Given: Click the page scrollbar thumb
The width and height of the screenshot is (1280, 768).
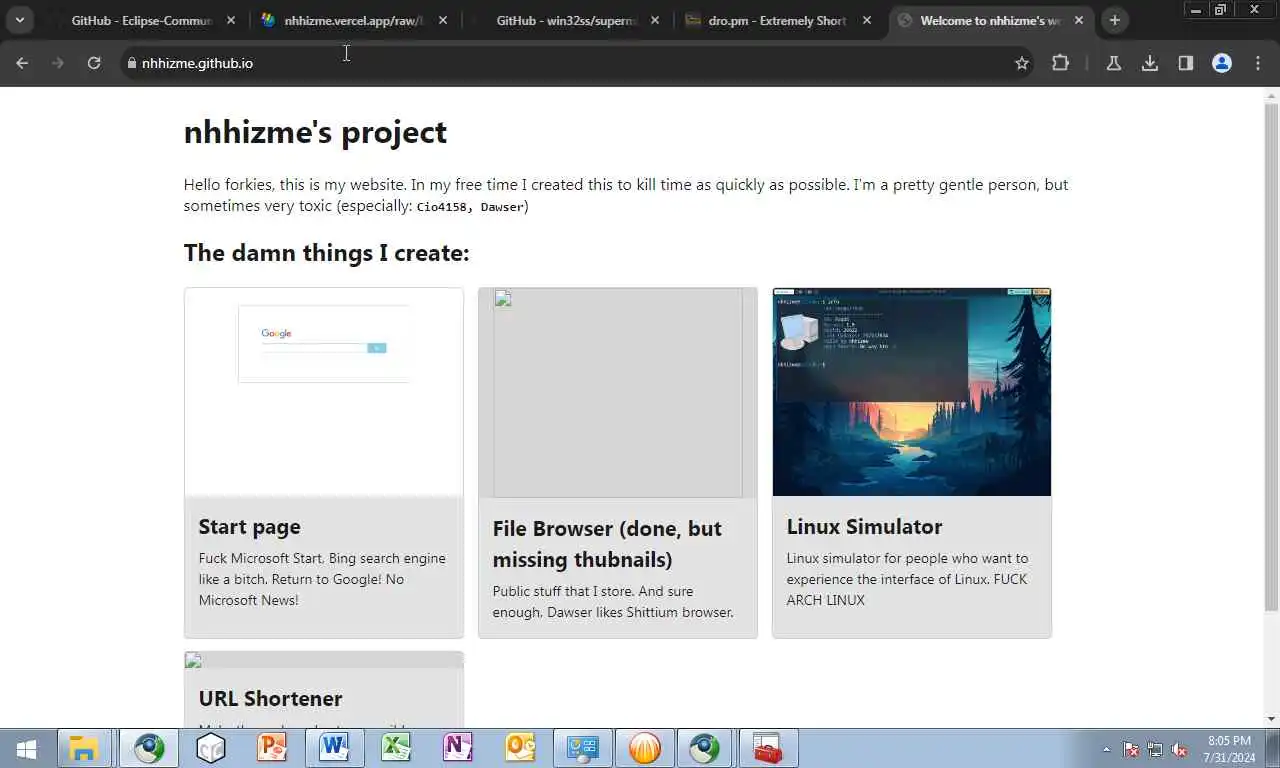Looking at the screenshot, I should click(1272, 357).
